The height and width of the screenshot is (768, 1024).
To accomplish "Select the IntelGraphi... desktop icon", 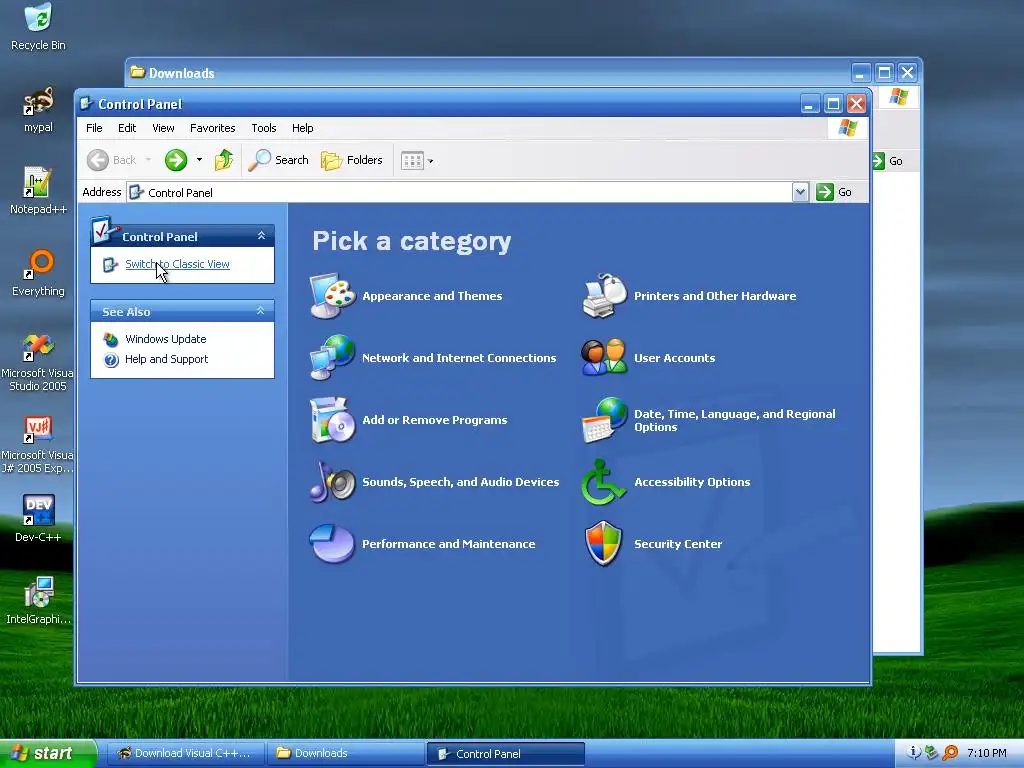I will tap(39, 601).
